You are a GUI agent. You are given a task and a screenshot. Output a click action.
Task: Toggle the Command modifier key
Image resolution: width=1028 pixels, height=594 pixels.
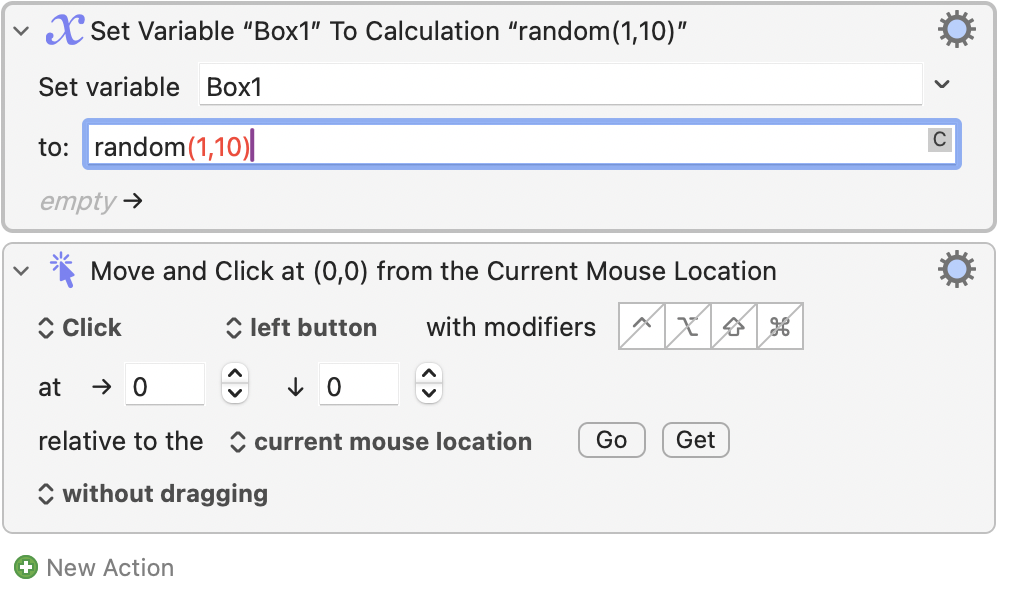[780, 327]
